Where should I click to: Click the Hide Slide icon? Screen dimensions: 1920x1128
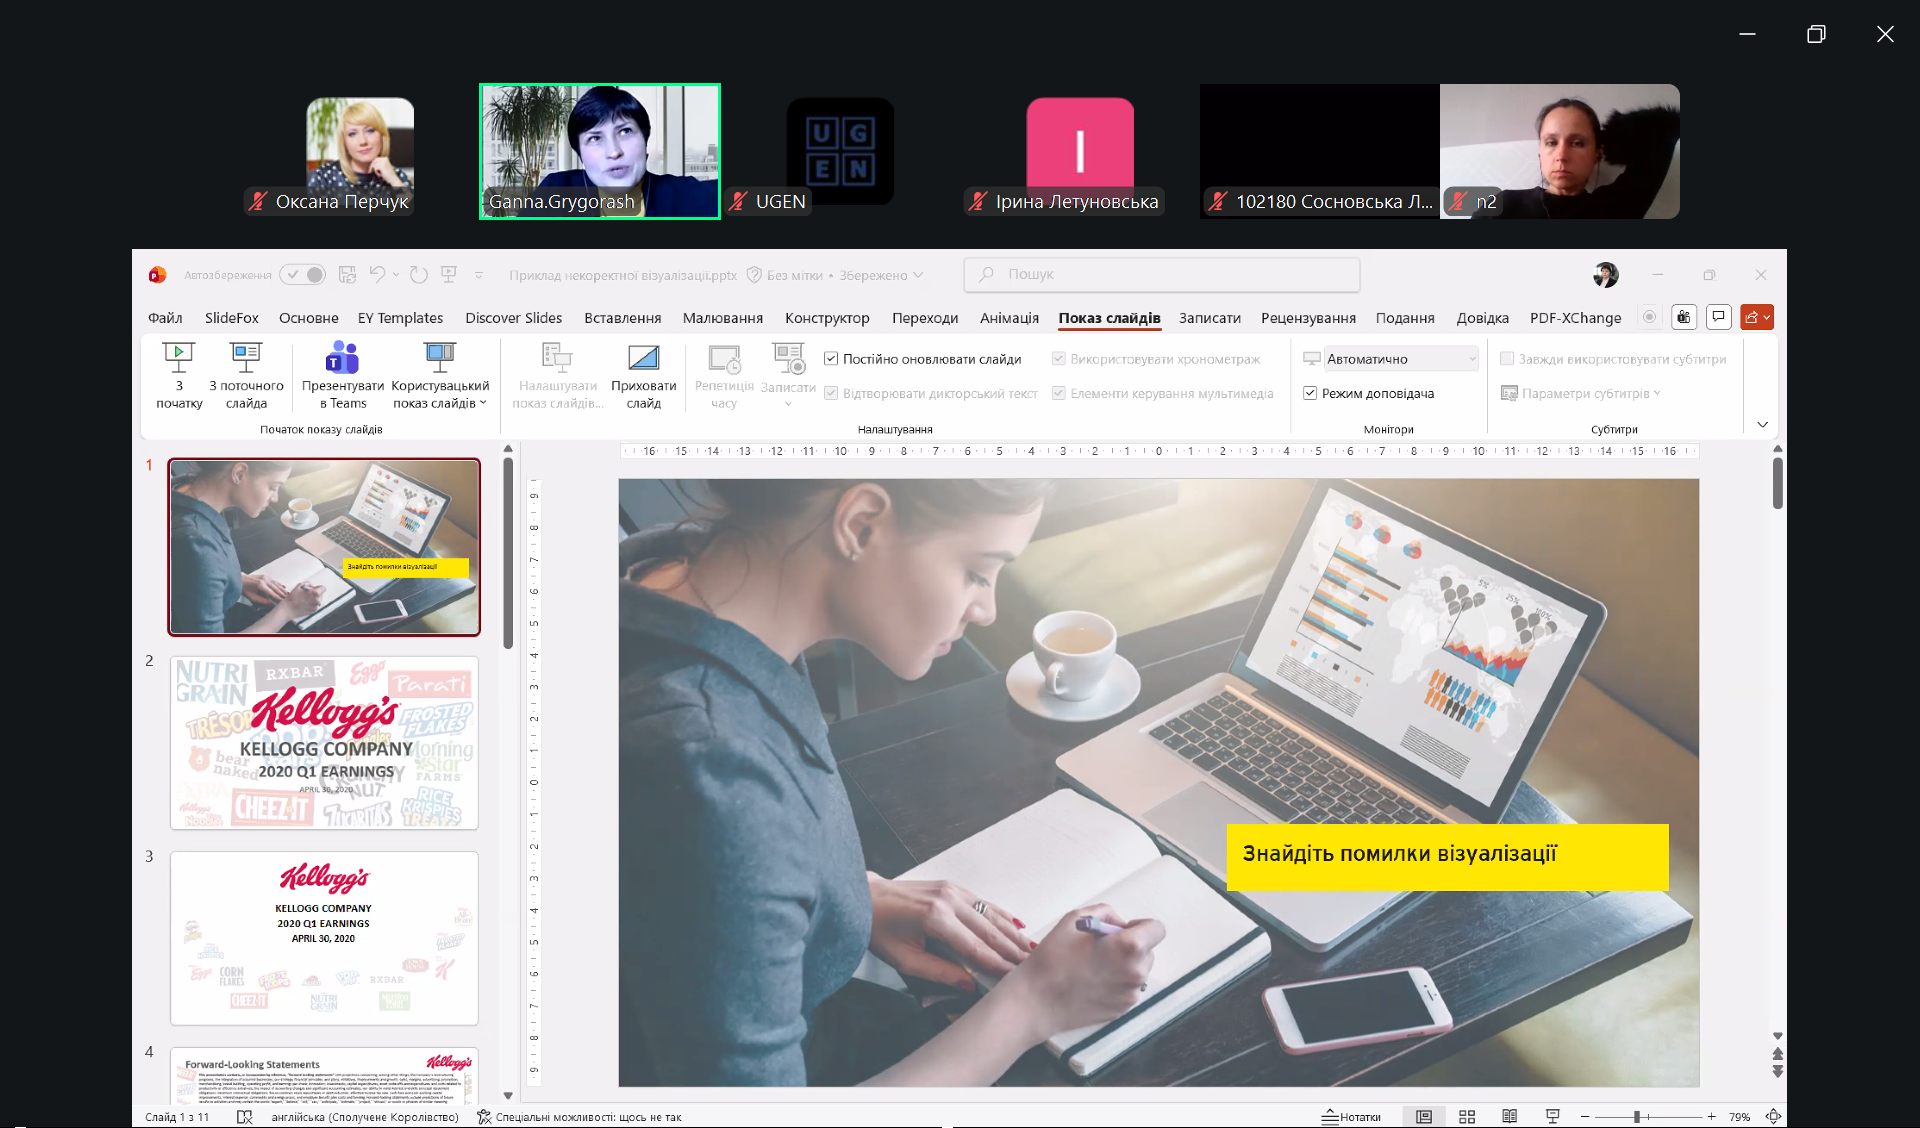643,358
